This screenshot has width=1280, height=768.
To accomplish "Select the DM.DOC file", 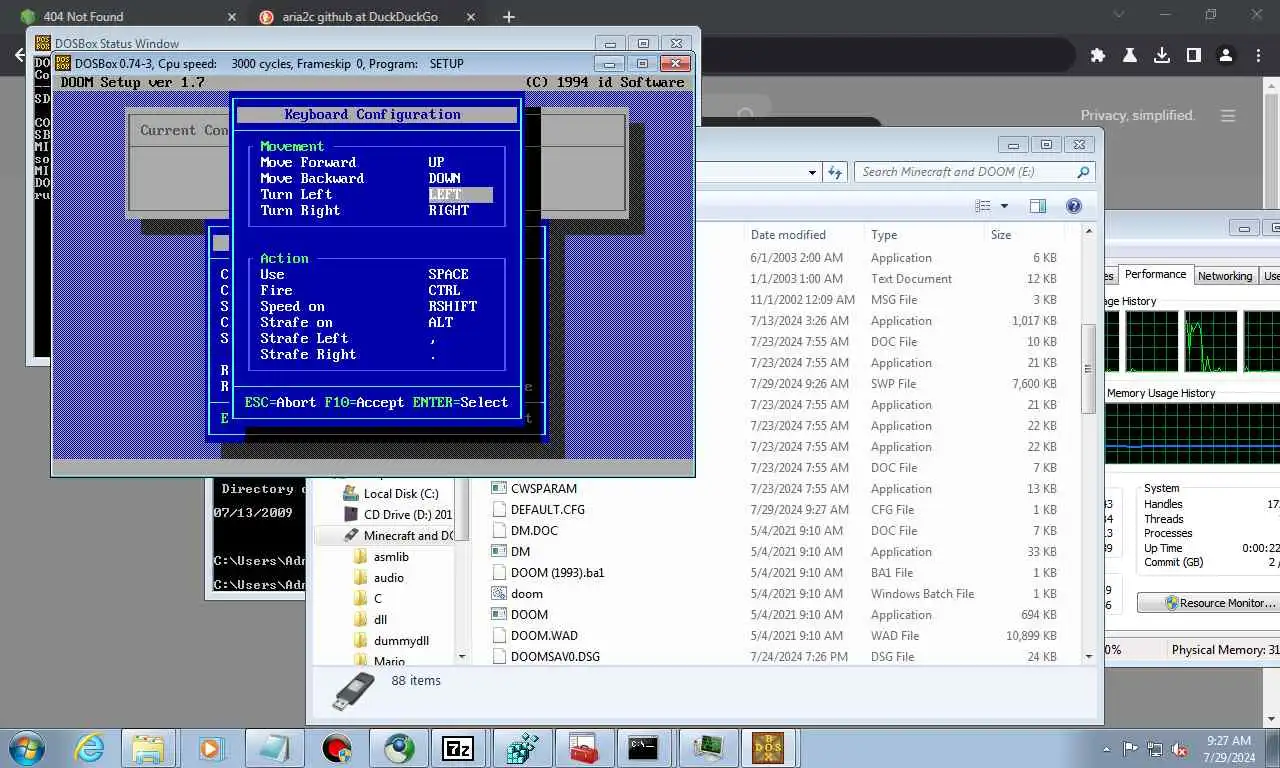I will coord(534,531).
